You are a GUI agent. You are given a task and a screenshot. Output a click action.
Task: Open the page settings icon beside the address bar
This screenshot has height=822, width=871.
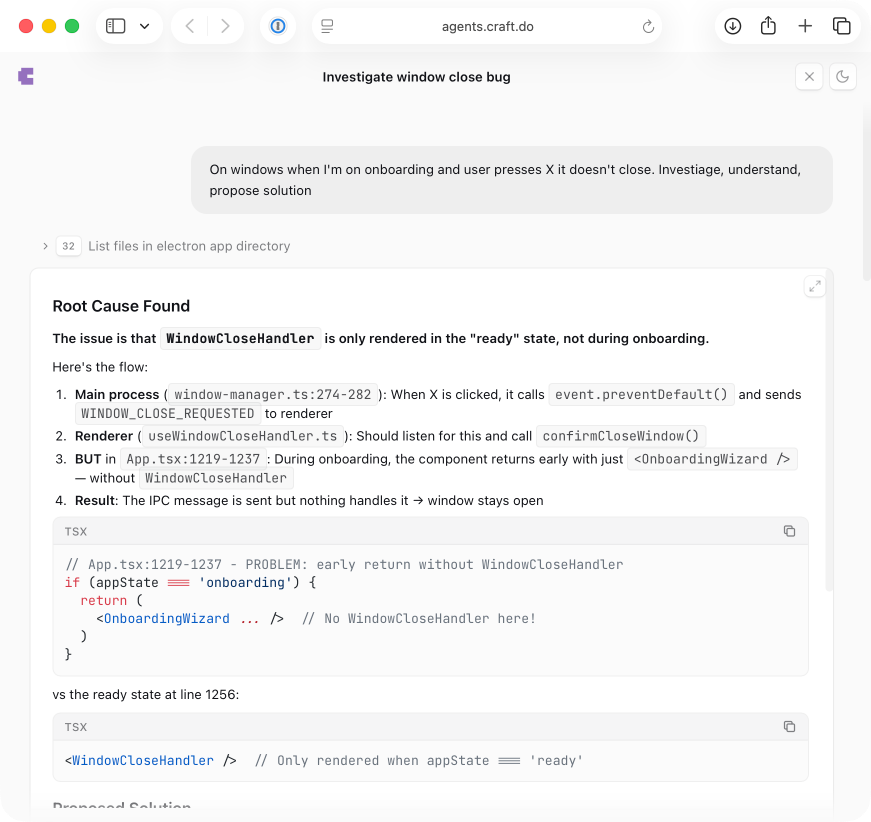click(326, 26)
